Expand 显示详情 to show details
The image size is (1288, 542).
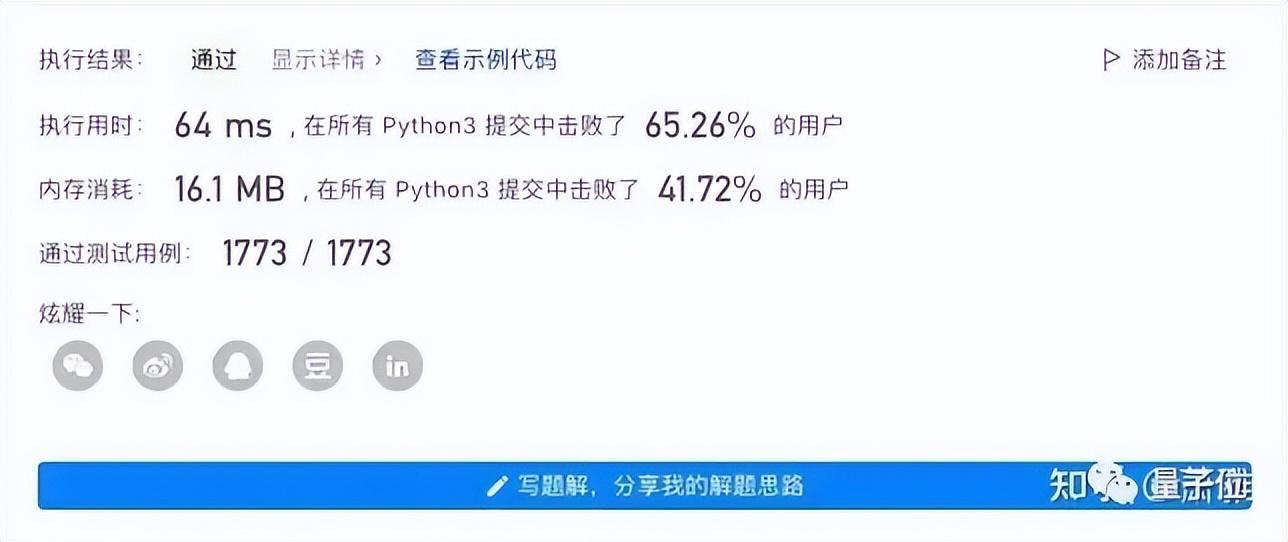[327, 60]
